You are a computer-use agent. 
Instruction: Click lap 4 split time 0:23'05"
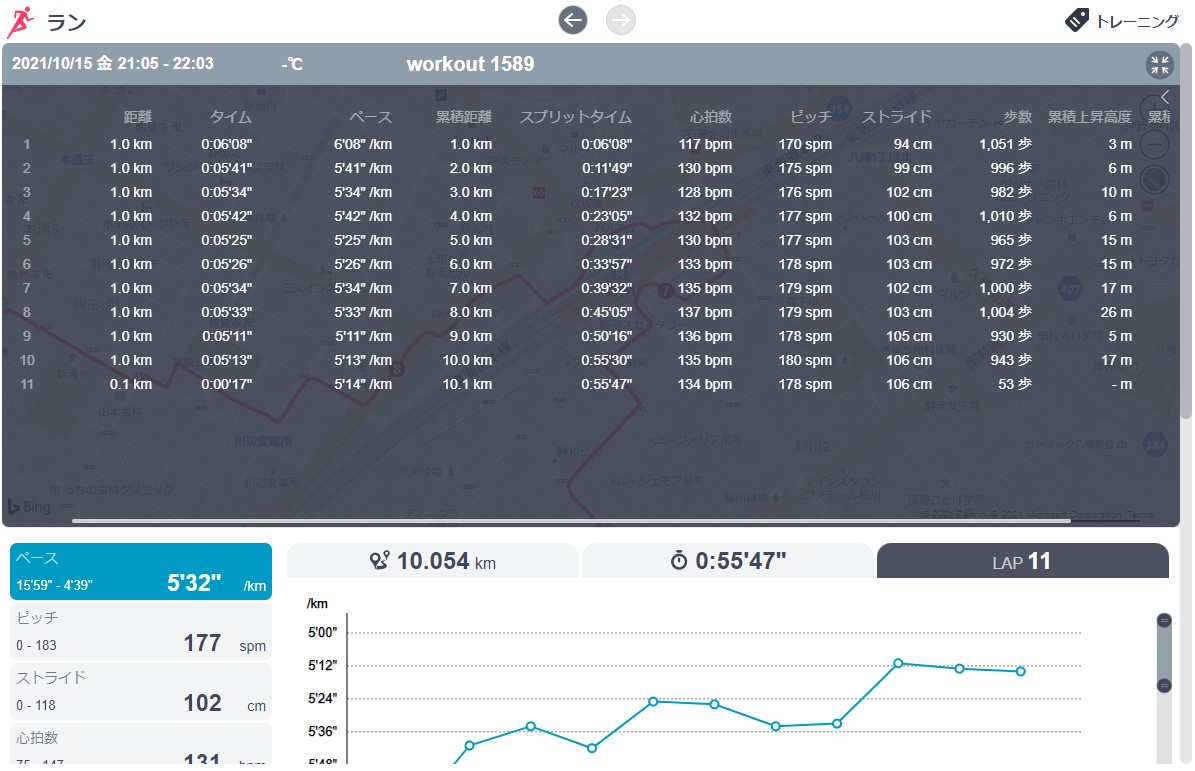tap(607, 216)
